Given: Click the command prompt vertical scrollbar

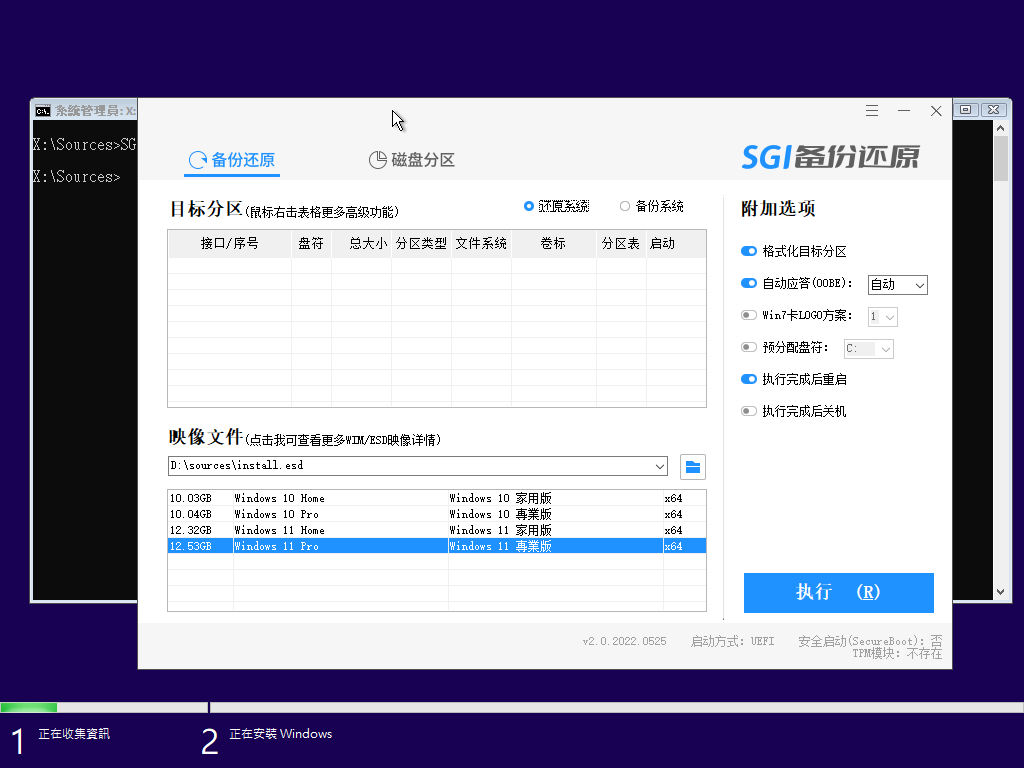Looking at the screenshot, I should pyautogui.click(x=1001, y=350).
